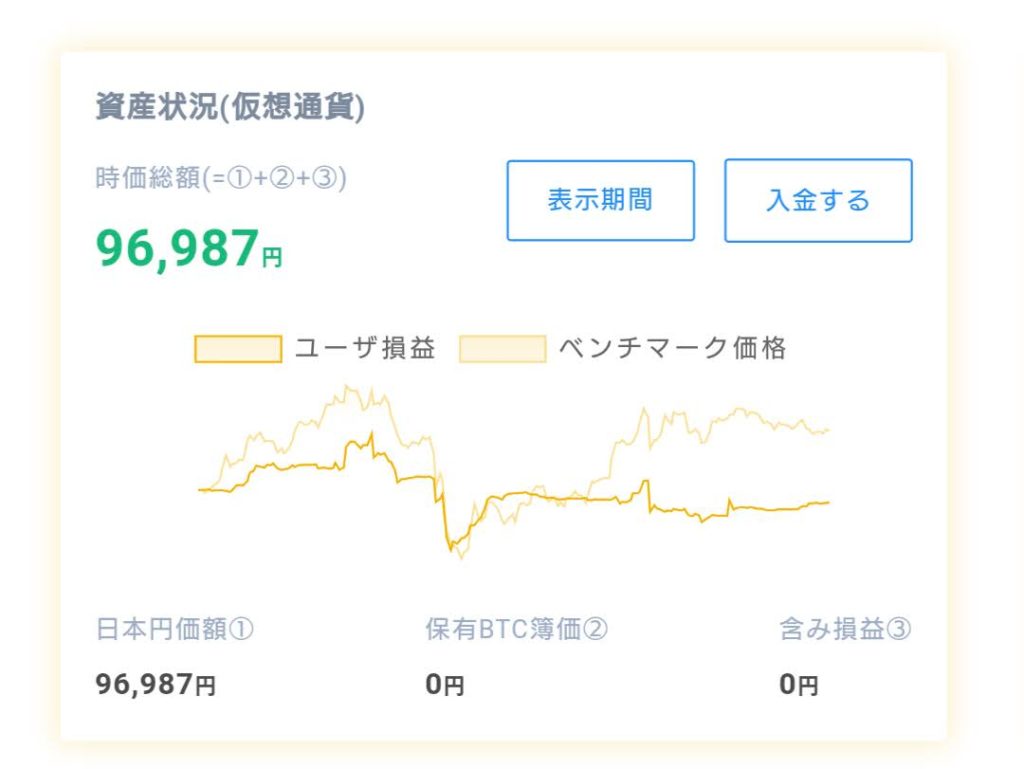Viewport: 1024px width, 769px height.
Task: Click the 表示期間 button
Action: click(600, 200)
